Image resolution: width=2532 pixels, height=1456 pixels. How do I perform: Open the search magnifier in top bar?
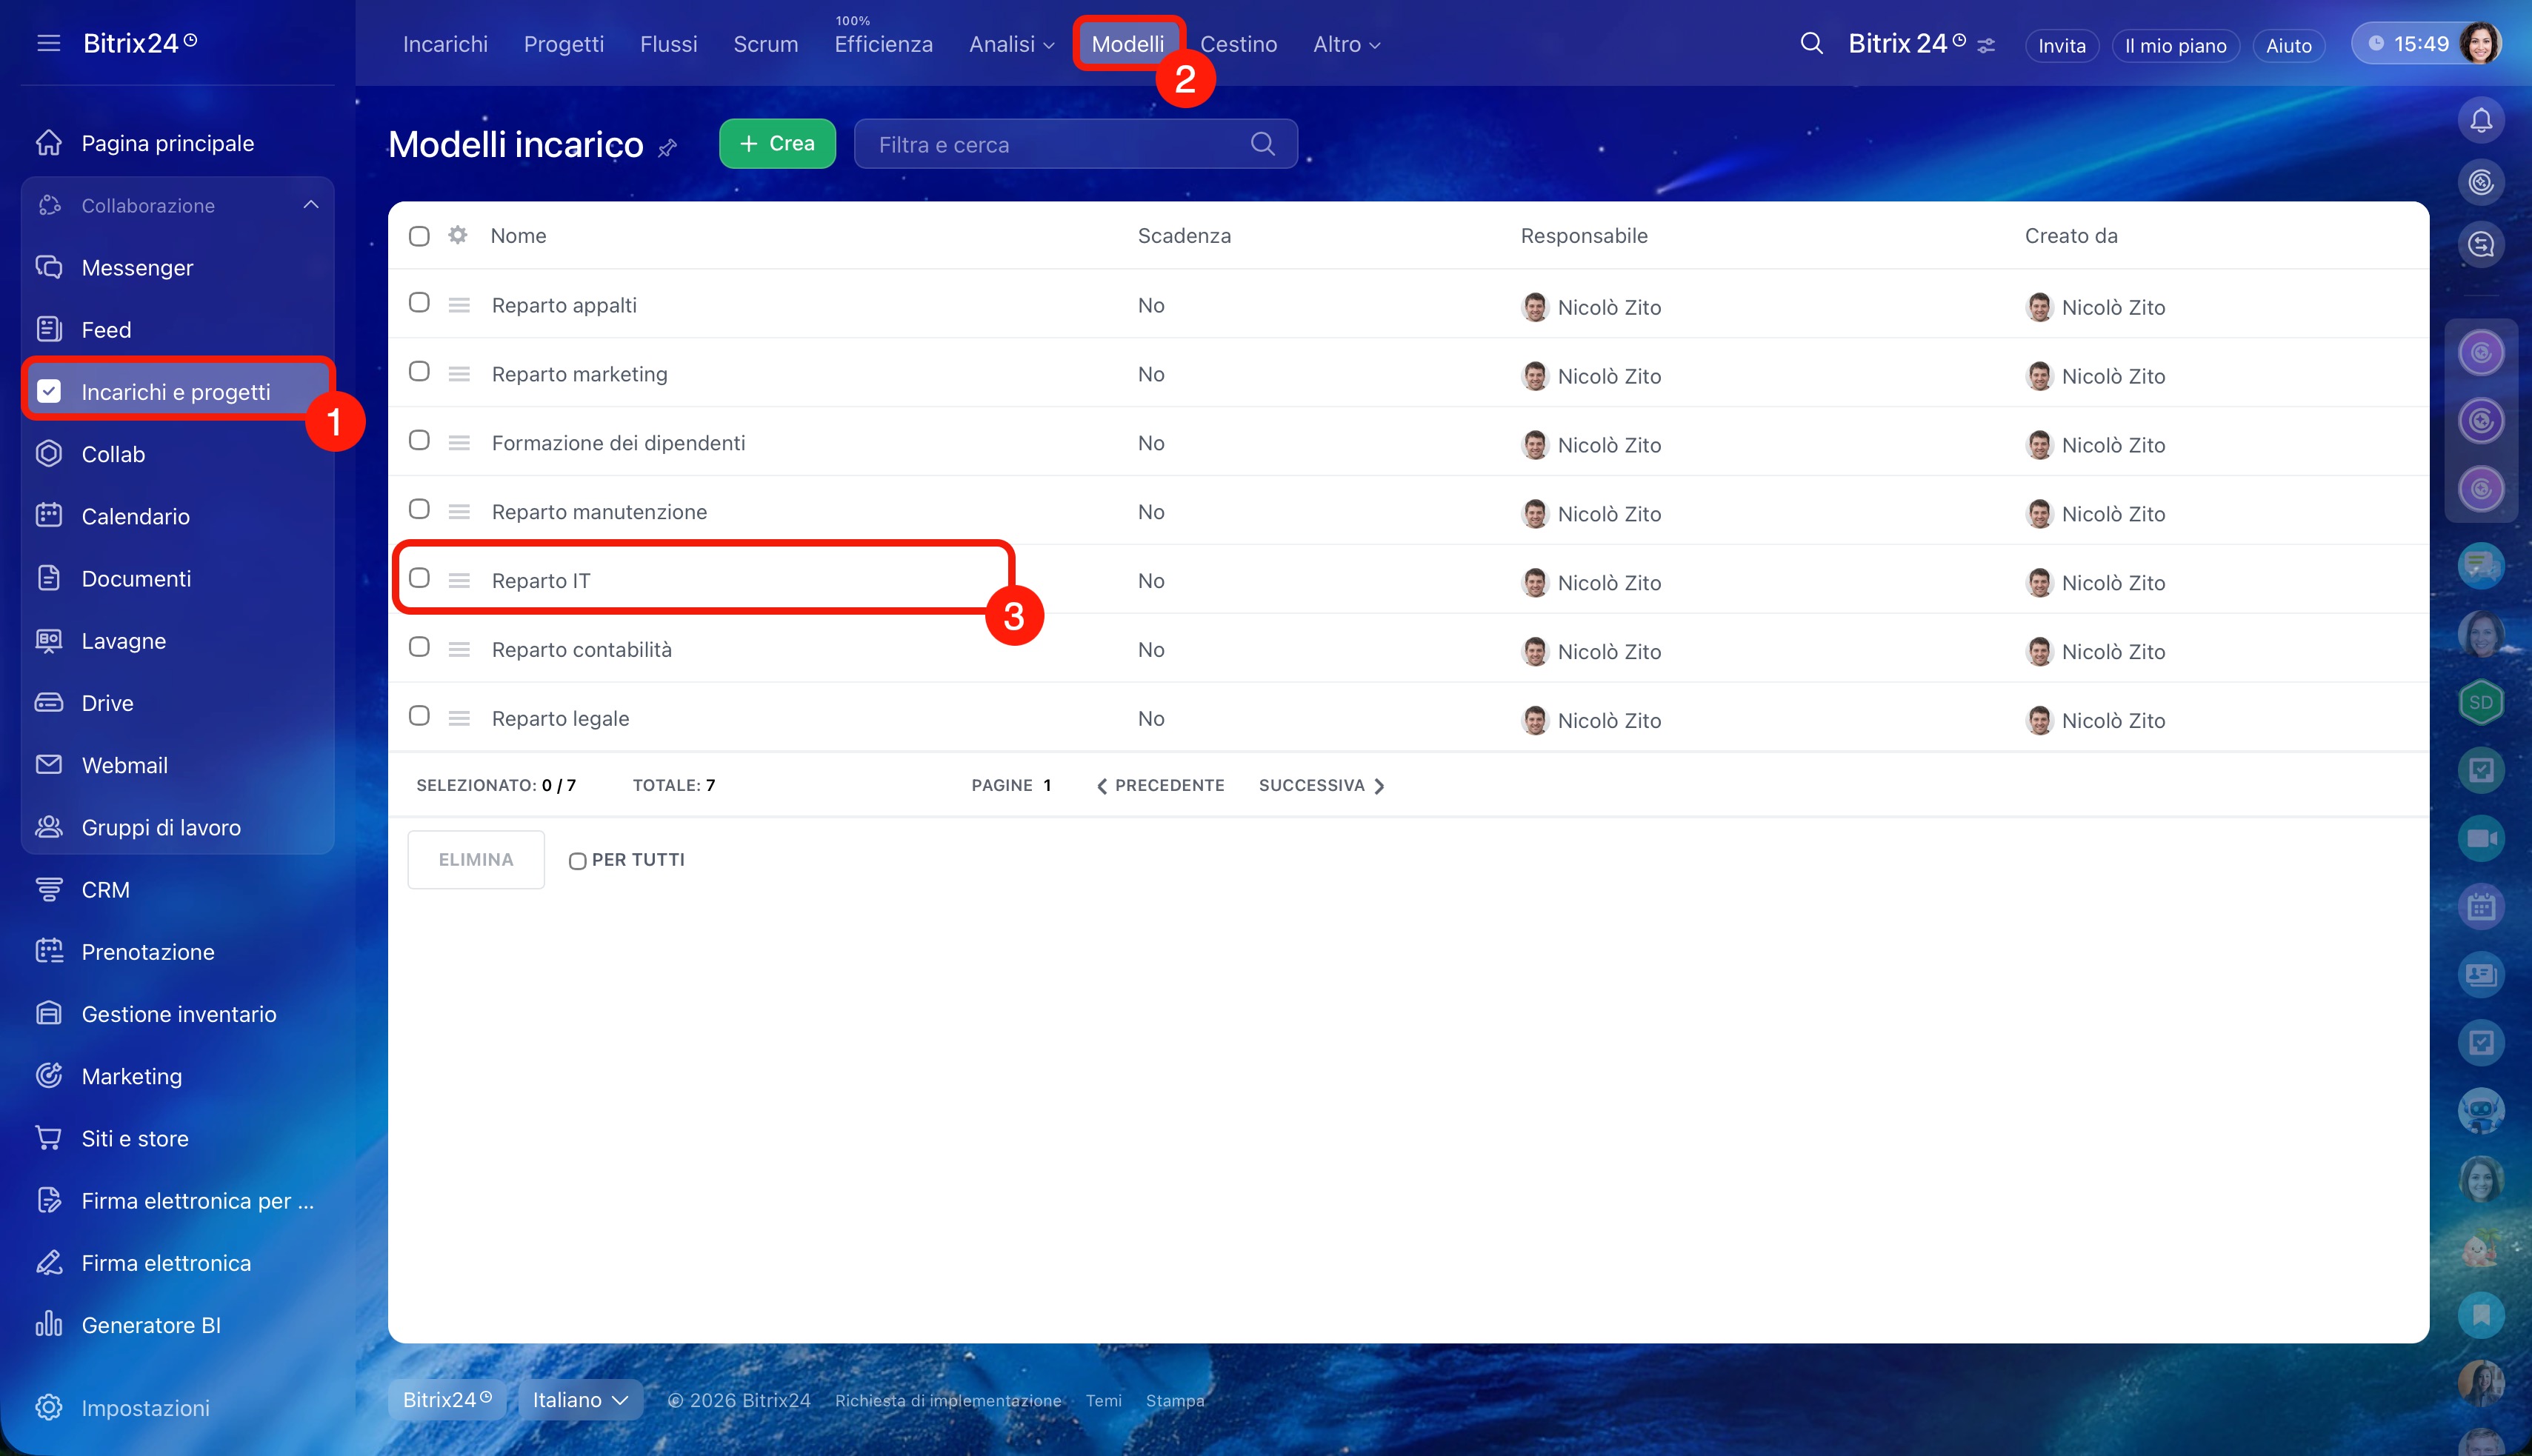coord(1811,44)
